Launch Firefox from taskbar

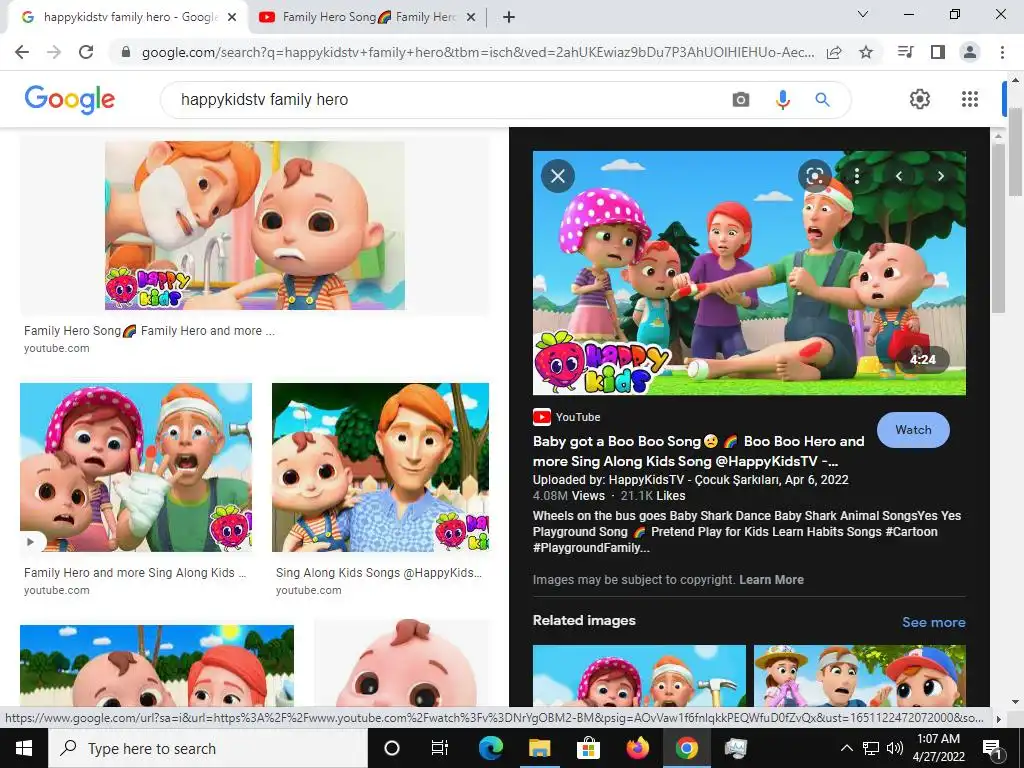point(637,748)
